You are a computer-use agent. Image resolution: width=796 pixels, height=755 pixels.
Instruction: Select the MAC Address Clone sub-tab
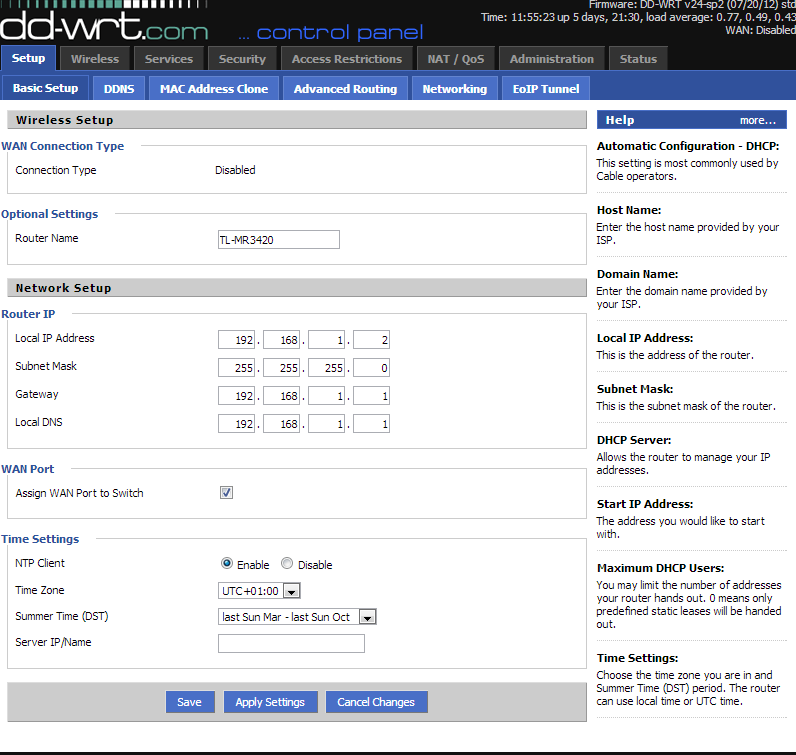(214, 89)
